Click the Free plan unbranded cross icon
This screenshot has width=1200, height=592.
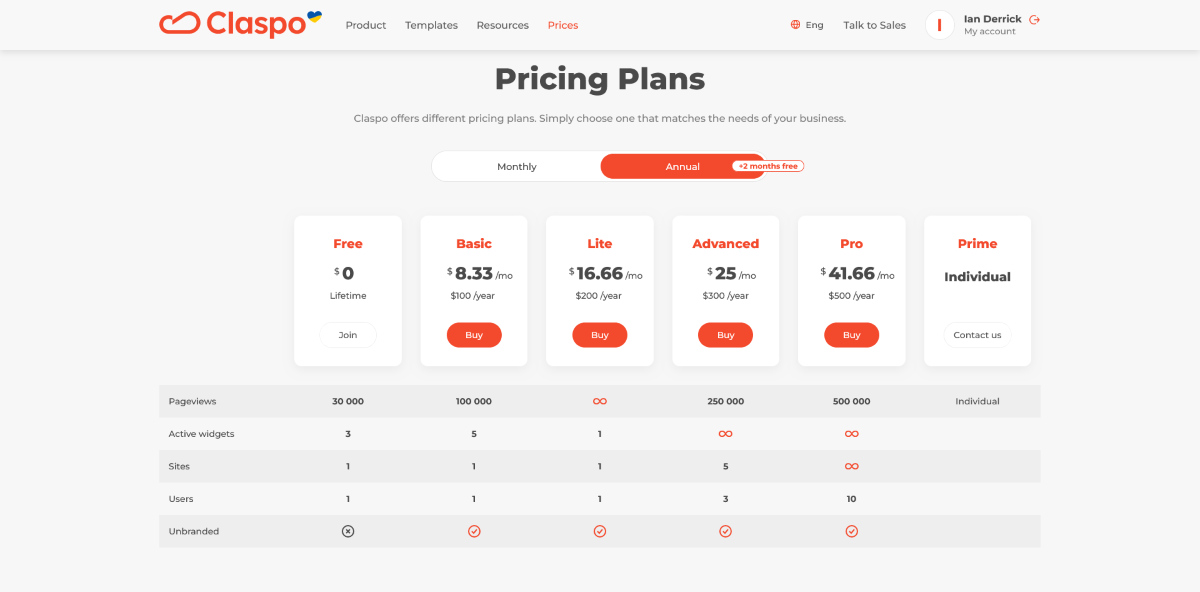point(348,531)
